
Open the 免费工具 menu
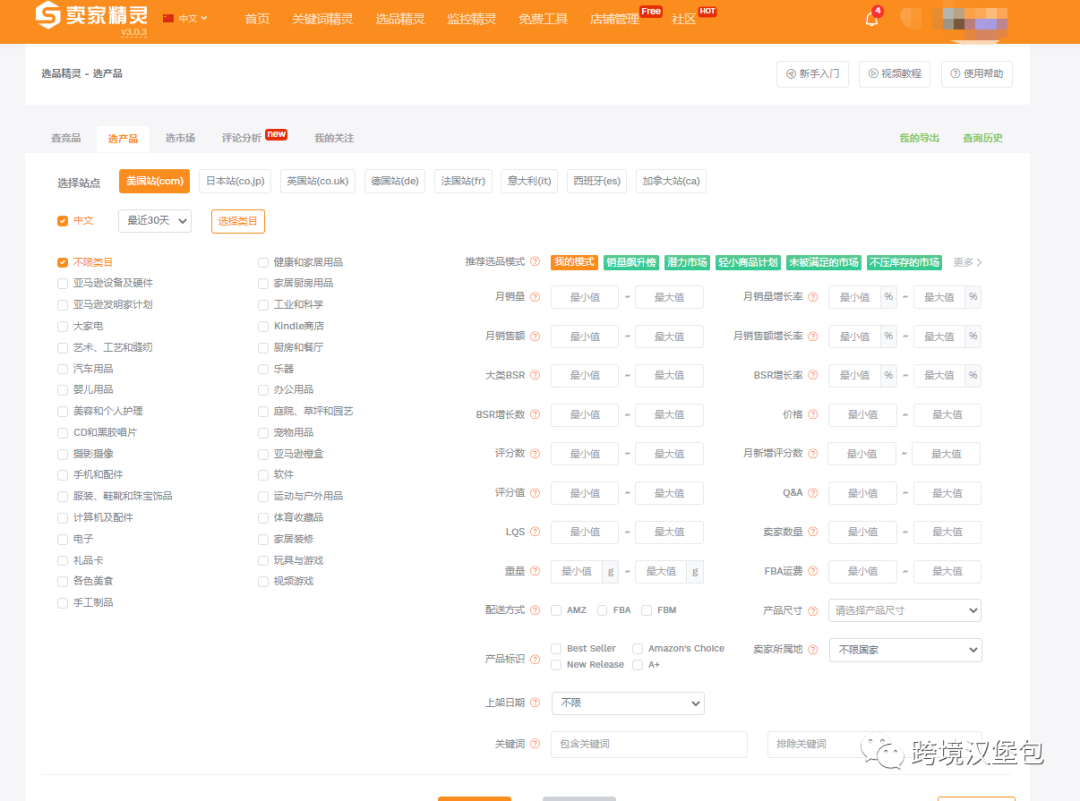[543, 18]
